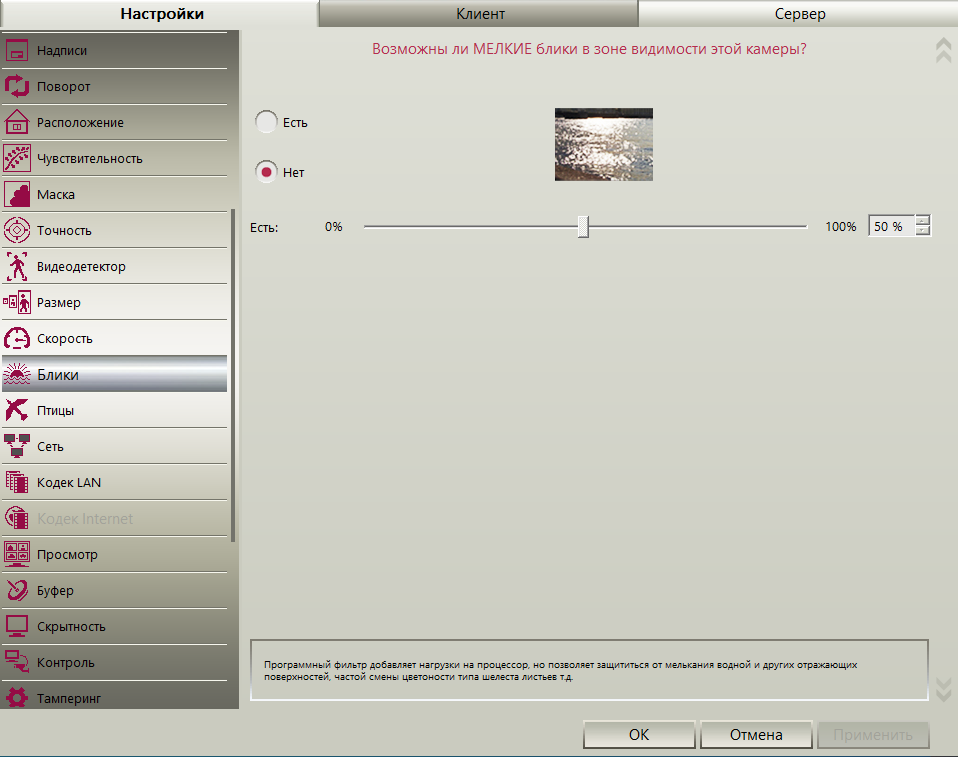Select the Буфер satellite dish icon
958x757 pixels.
(16, 591)
